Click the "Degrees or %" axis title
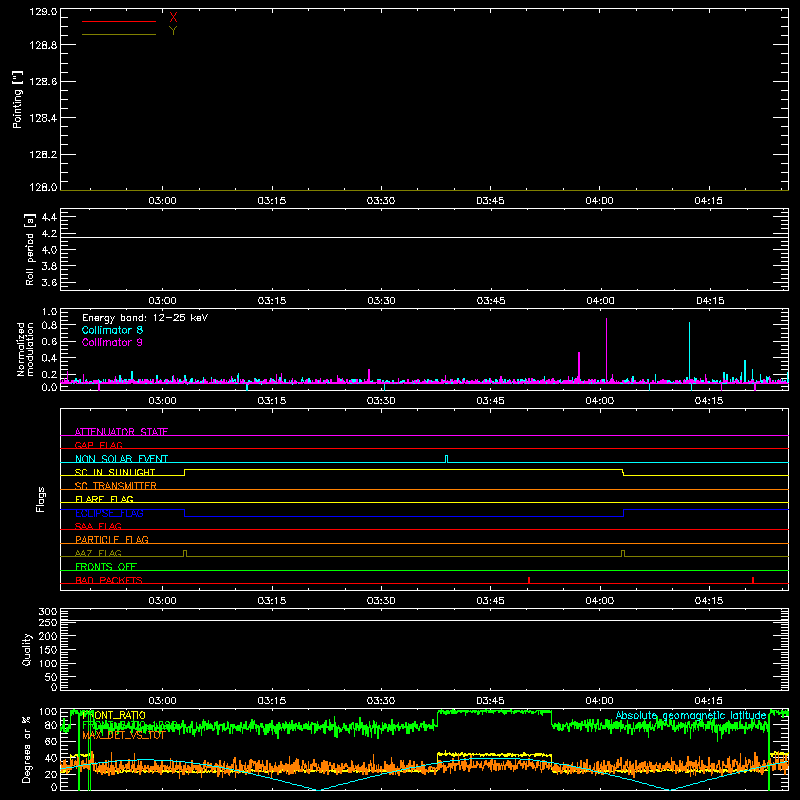 click(x=27, y=749)
